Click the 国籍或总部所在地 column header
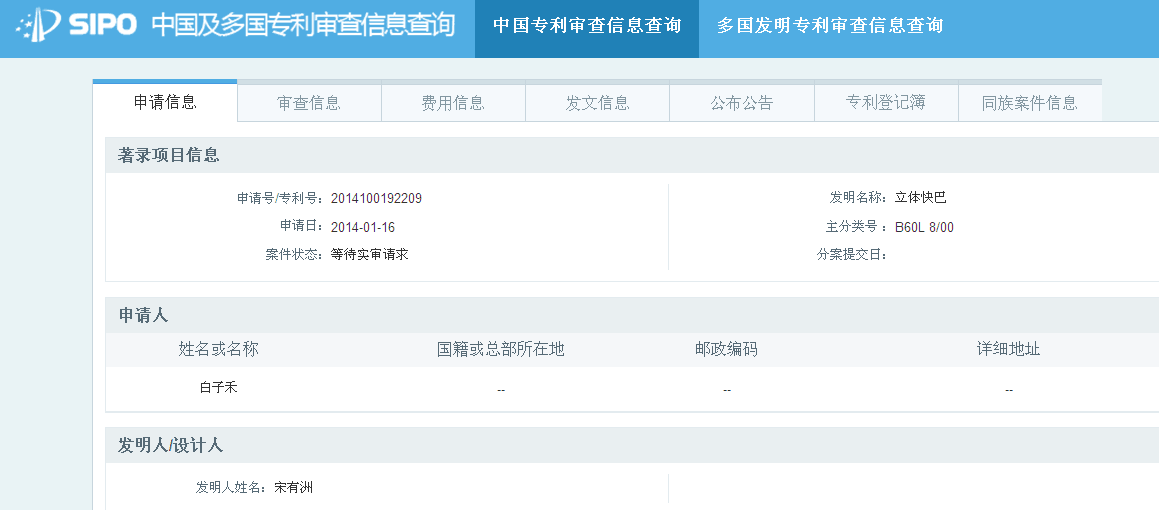The height and width of the screenshot is (510, 1159). pyautogui.click(x=500, y=349)
